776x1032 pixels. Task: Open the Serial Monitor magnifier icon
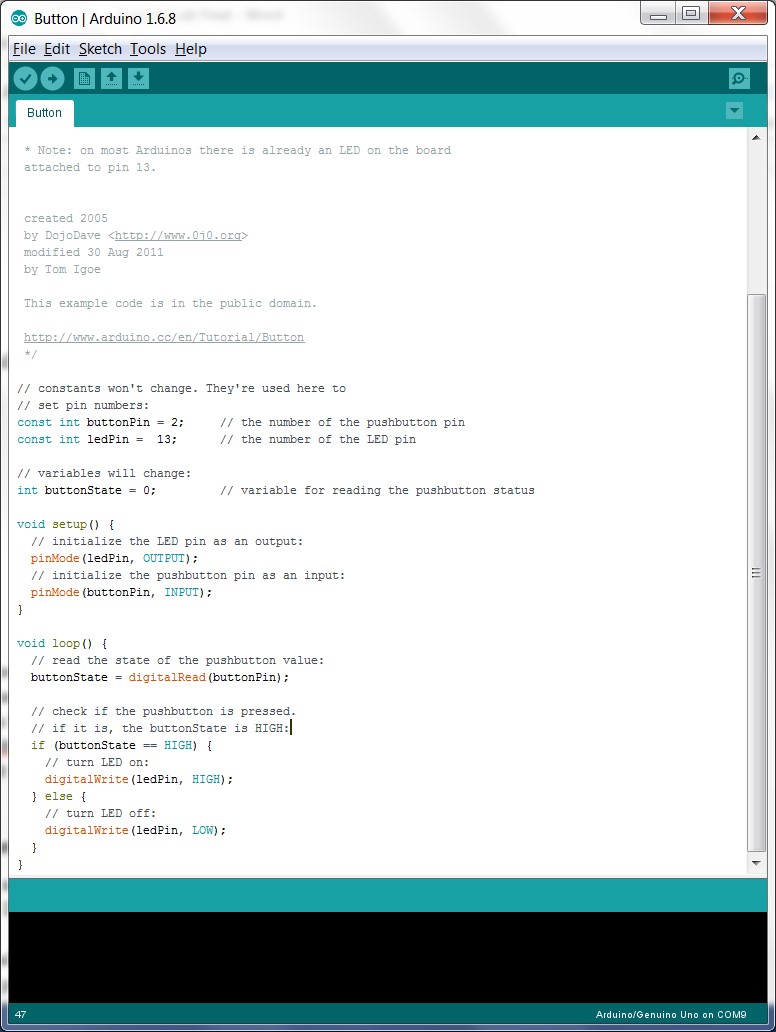(739, 79)
